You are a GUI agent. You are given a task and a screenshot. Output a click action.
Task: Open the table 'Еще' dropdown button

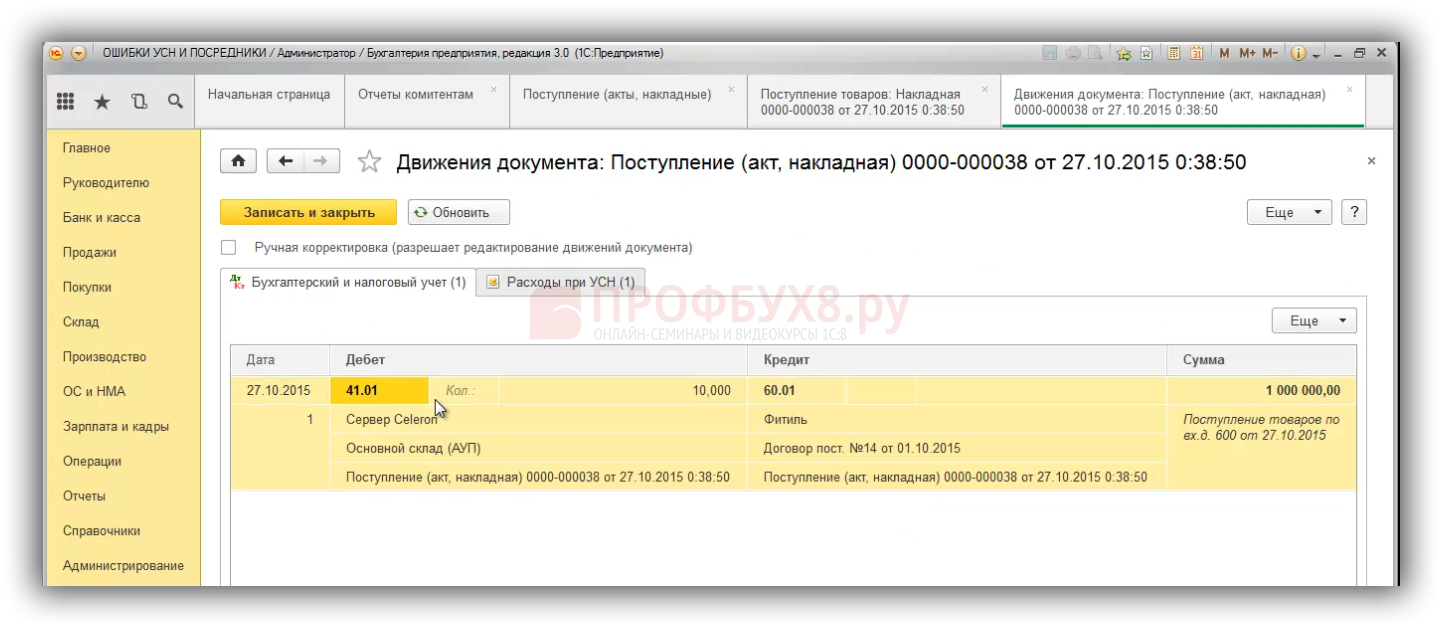1314,321
